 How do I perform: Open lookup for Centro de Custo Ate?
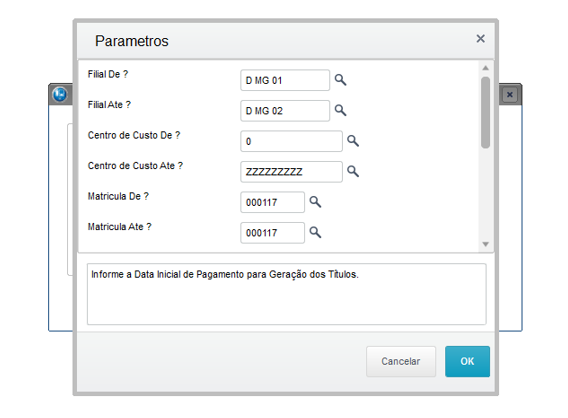(353, 171)
